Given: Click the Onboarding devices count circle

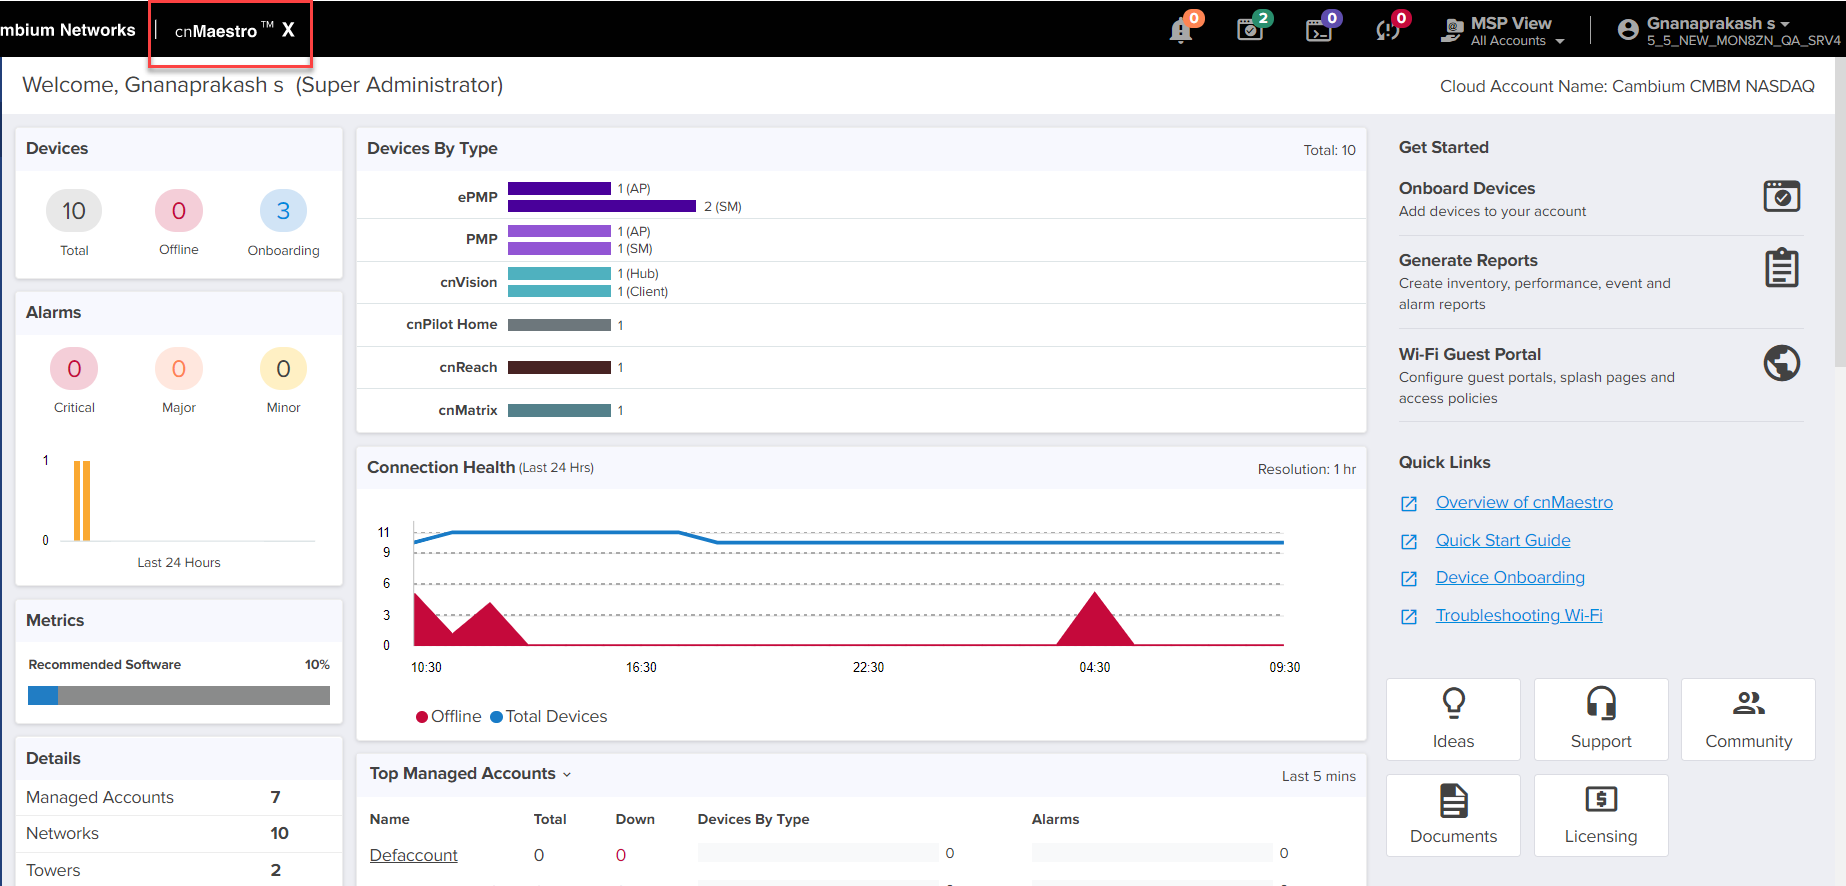Looking at the screenshot, I should click(283, 211).
